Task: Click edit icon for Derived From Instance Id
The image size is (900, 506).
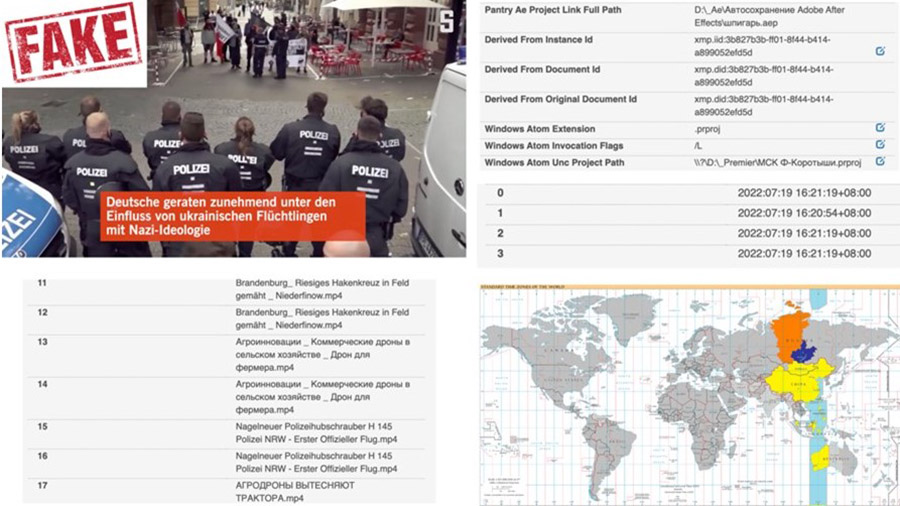Action: (880, 50)
